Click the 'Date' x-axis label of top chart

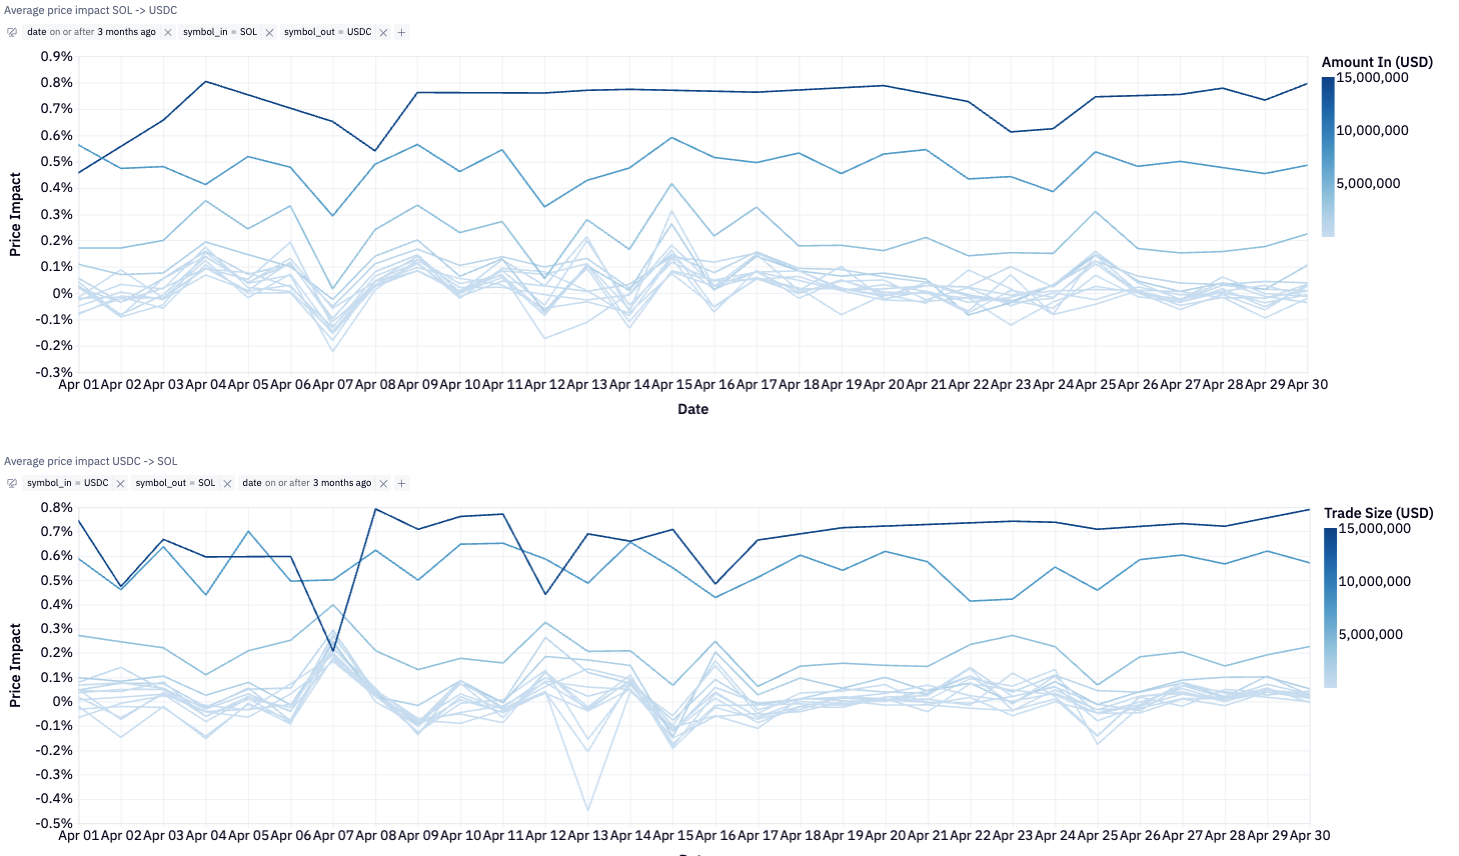click(x=693, y=409)
